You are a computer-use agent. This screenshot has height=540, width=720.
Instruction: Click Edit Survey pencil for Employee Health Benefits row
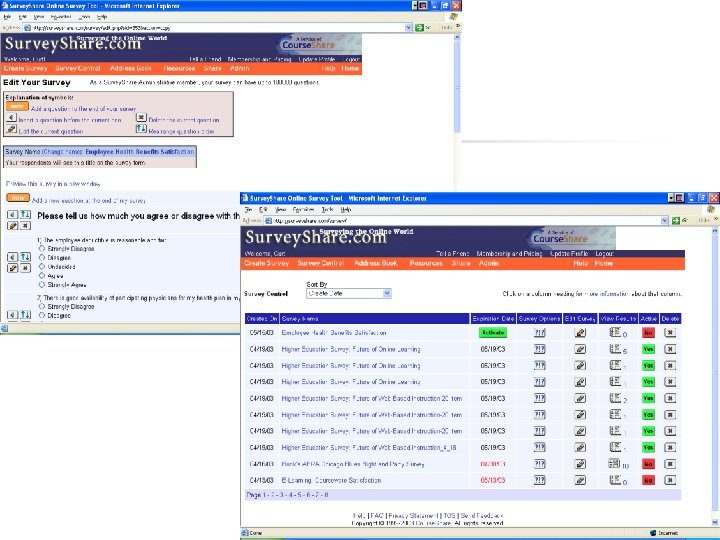580,332
